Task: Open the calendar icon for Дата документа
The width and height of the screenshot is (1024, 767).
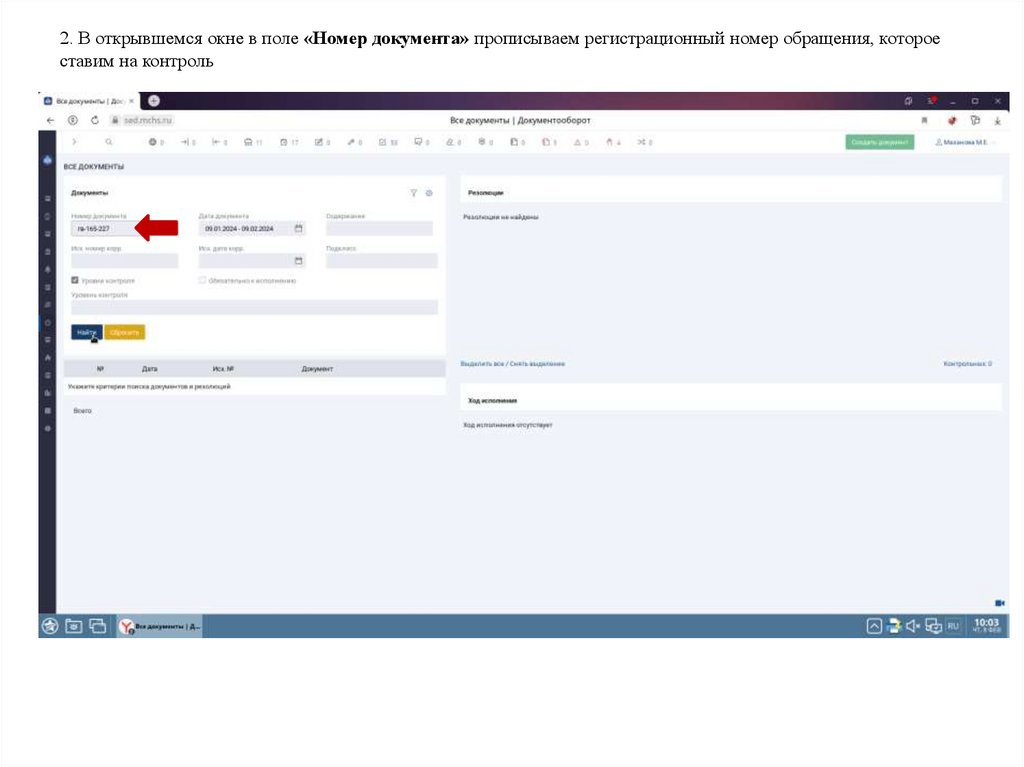Action: (298, 228)
